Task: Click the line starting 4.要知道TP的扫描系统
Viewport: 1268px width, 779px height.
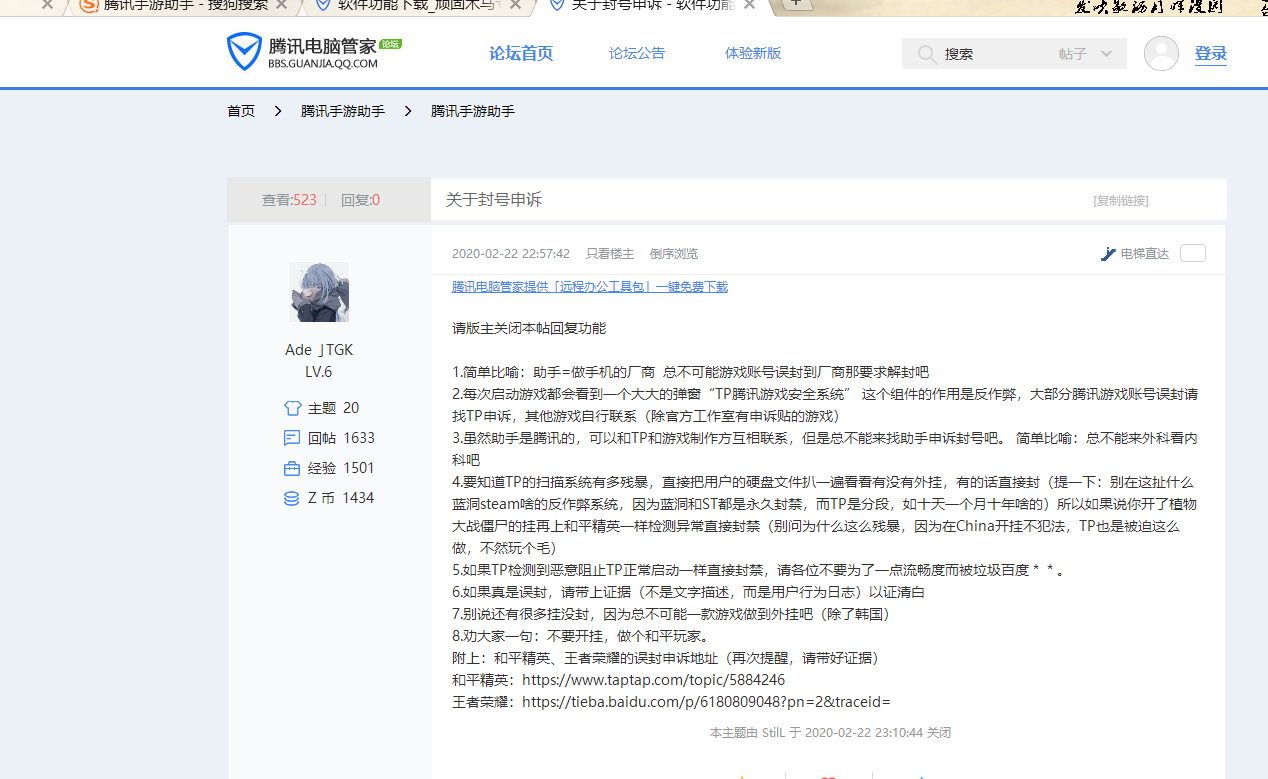Action: (825, 515)
